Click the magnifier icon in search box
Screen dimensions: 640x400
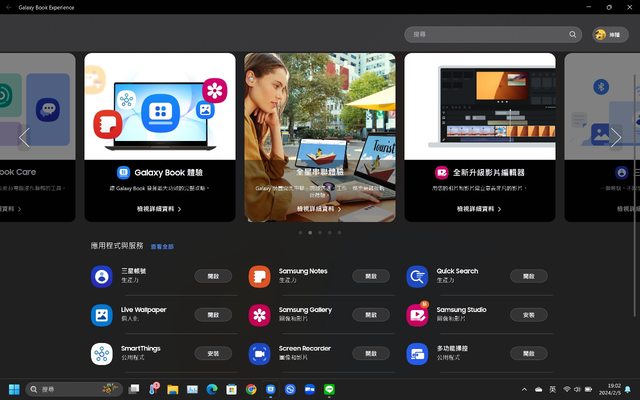[x=573, y=34]
